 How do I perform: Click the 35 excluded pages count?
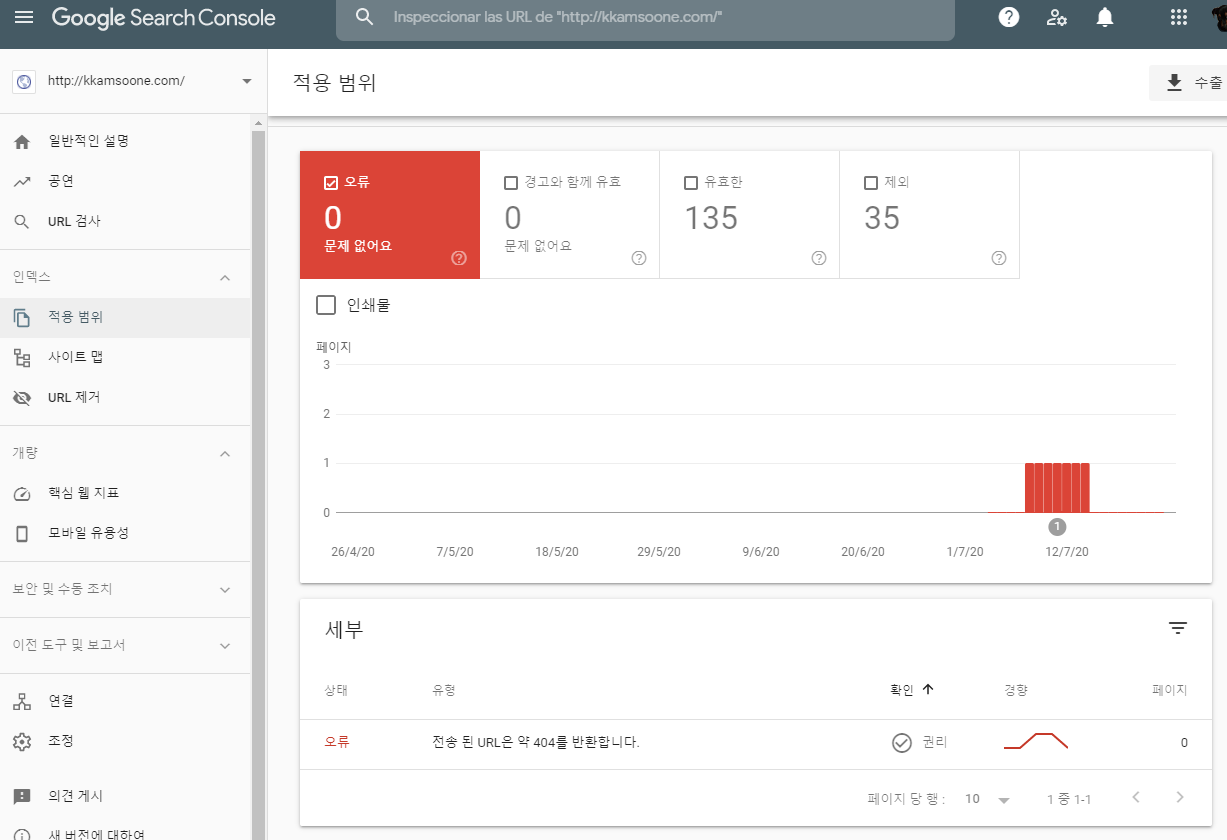click(882, 218)
